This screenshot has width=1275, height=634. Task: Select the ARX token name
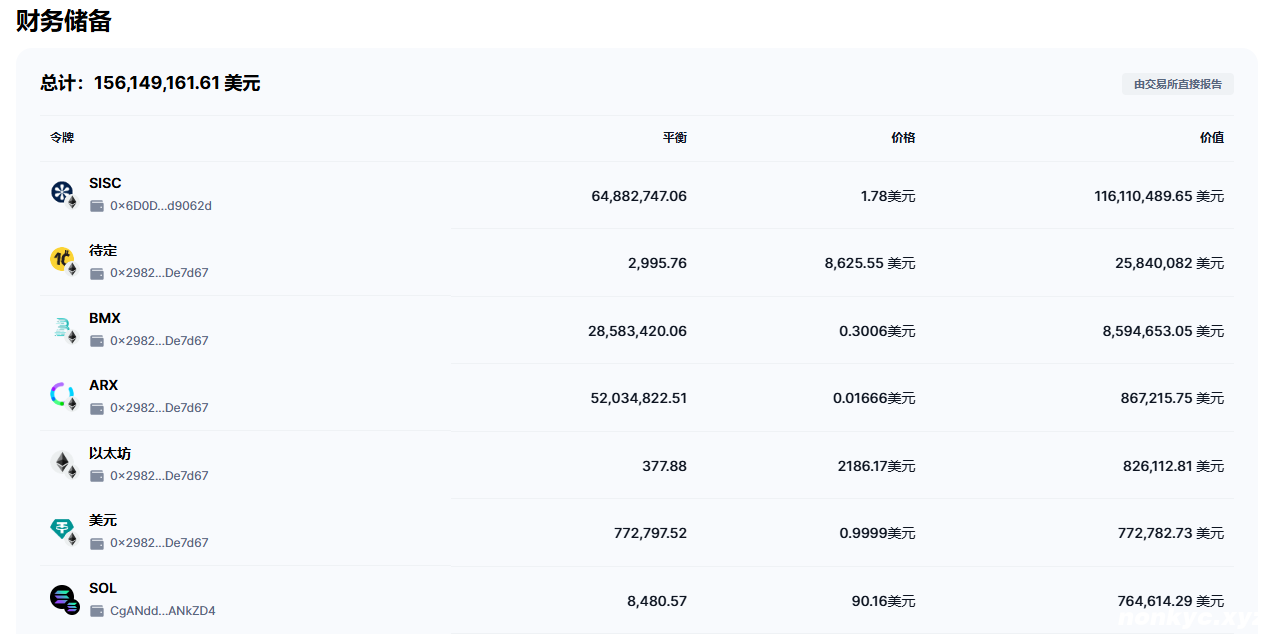pos(103,385)
